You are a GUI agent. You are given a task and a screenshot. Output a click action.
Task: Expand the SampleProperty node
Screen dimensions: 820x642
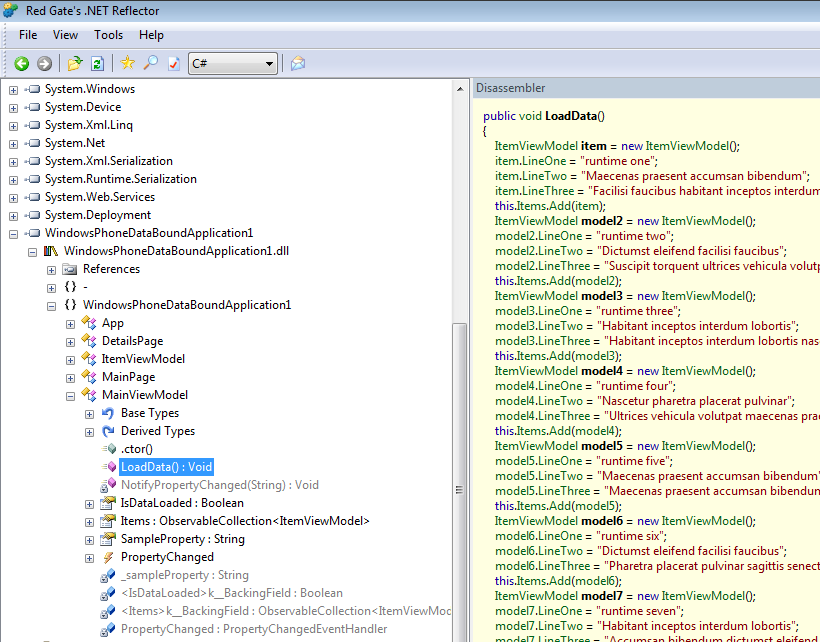click(x=89, y=540)
